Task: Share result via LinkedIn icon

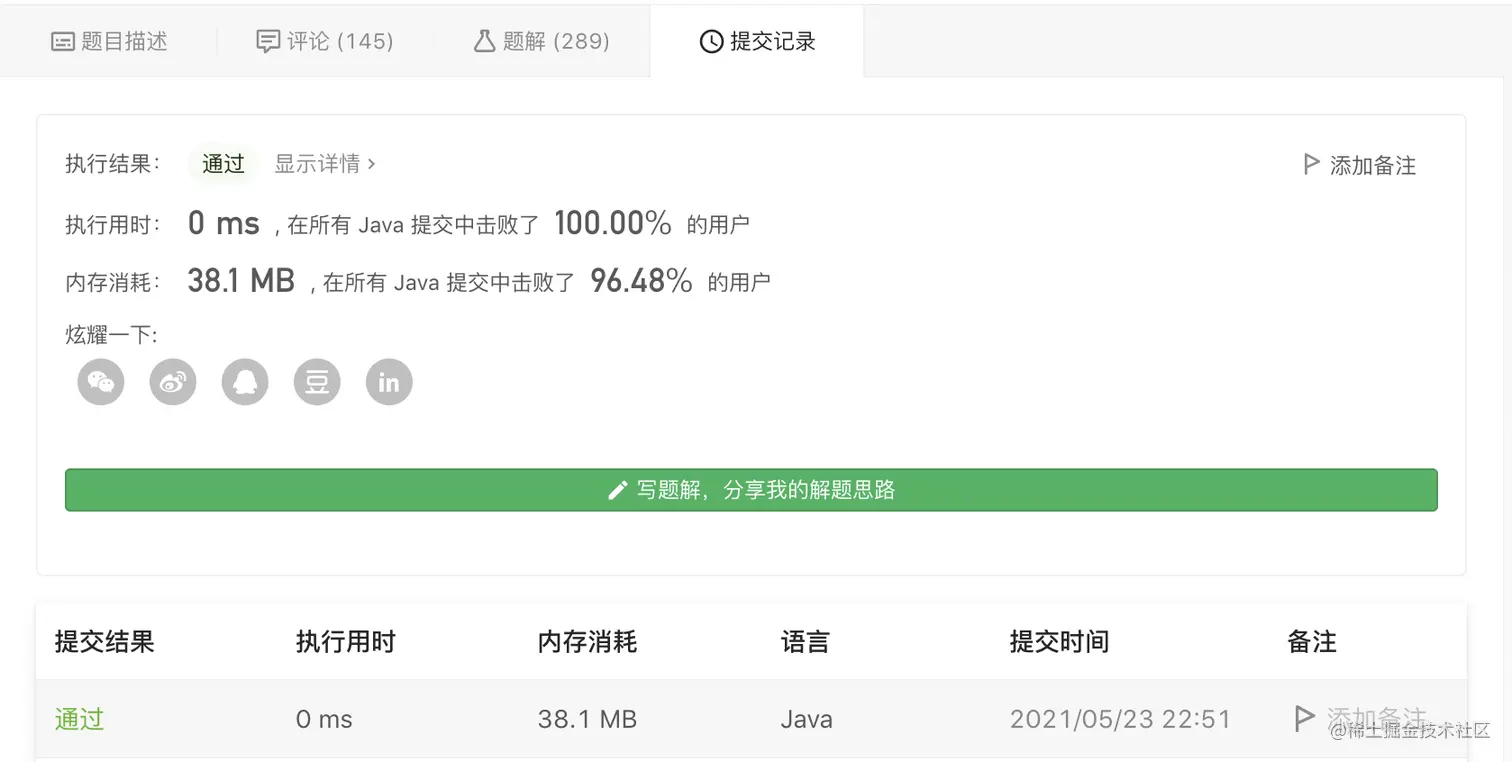Action: point(389,382)
